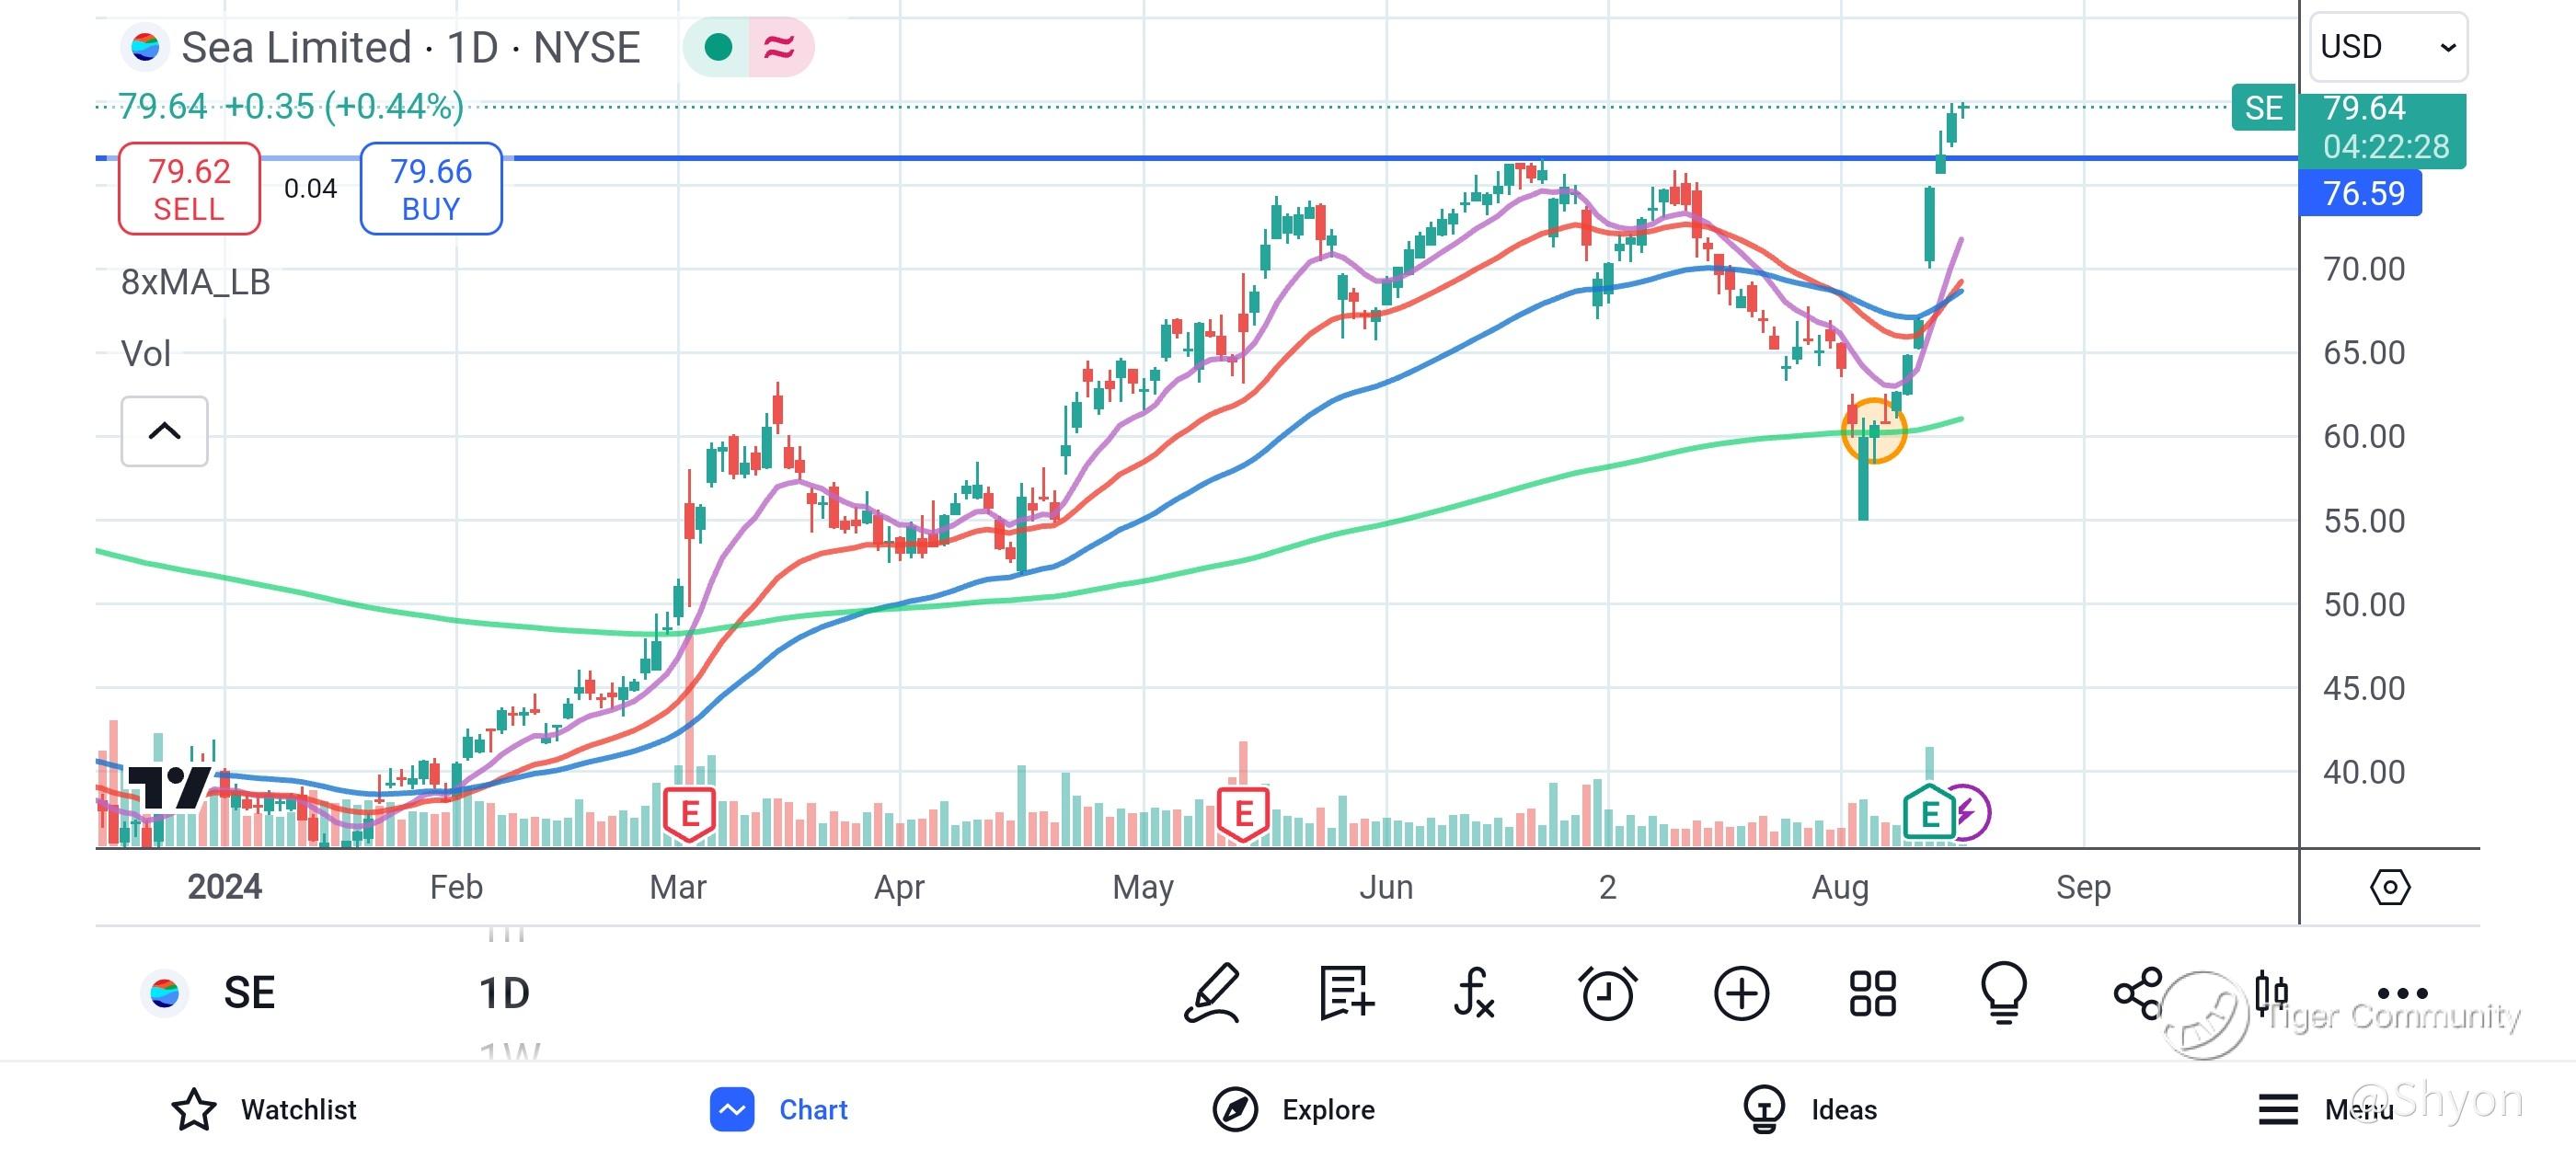Tap the add note icon
The image size is (2576, 1159).
point(1345,993)
